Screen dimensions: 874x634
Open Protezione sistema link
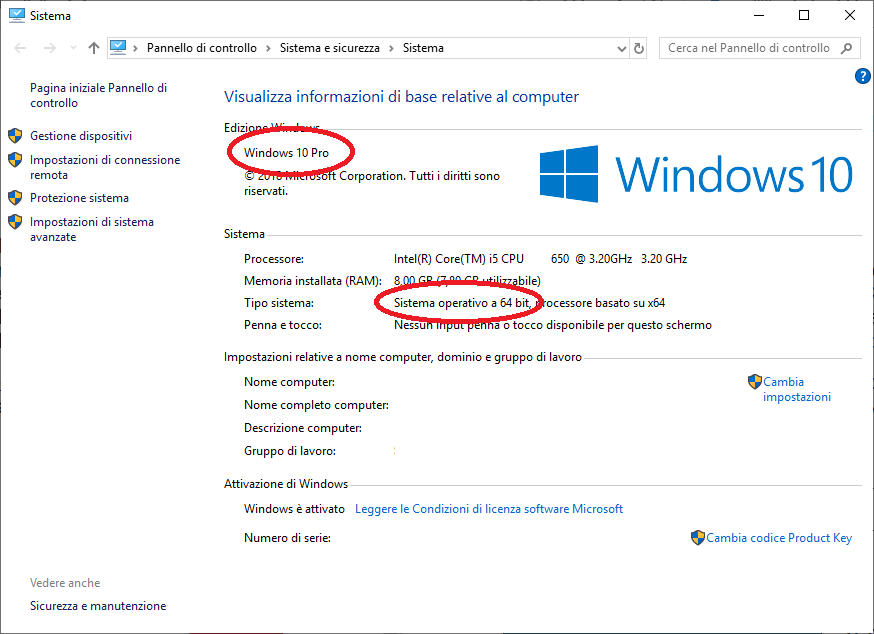[x=79, y=197]
